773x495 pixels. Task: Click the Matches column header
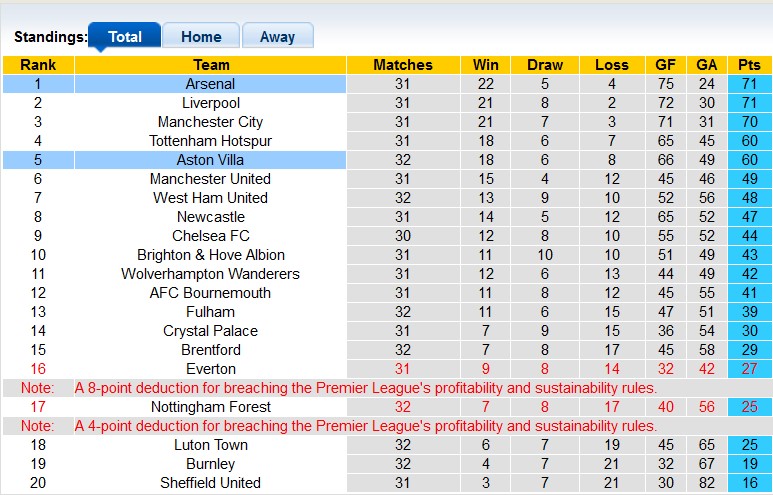(x=403, y=65)
